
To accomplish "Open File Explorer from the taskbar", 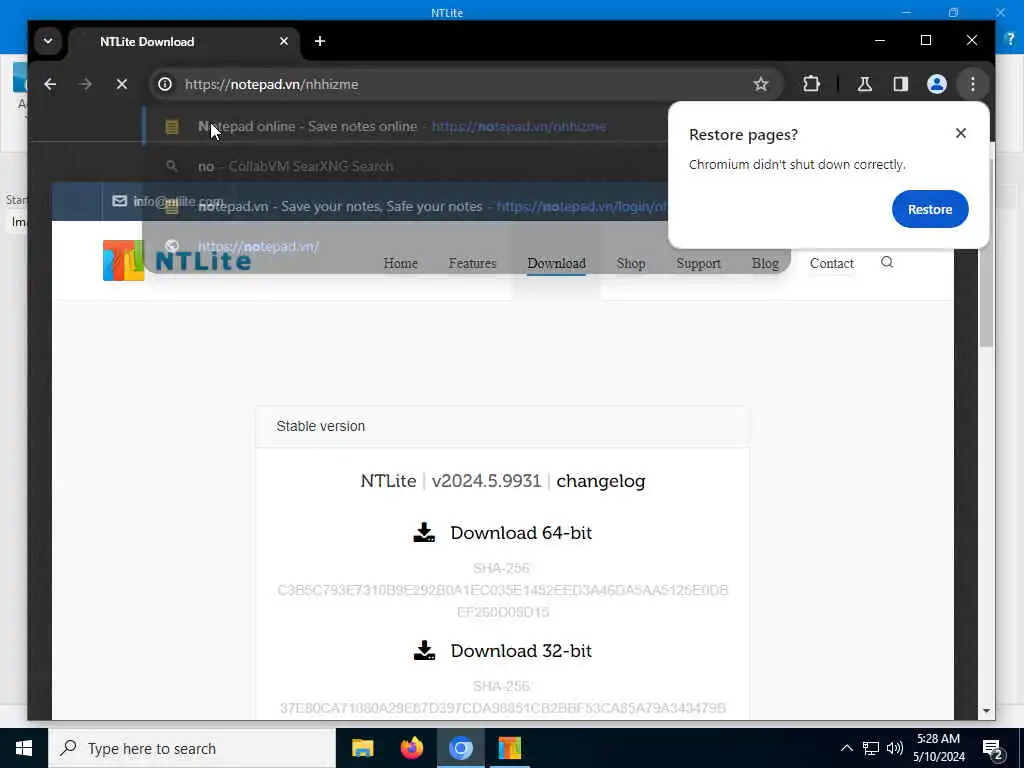I will point(362,748).
